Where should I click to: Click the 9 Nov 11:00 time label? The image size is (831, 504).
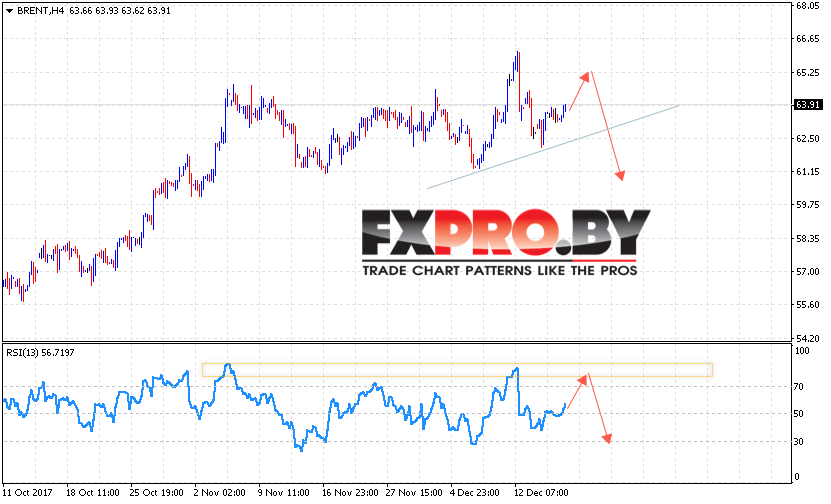(x=284, y=493)
